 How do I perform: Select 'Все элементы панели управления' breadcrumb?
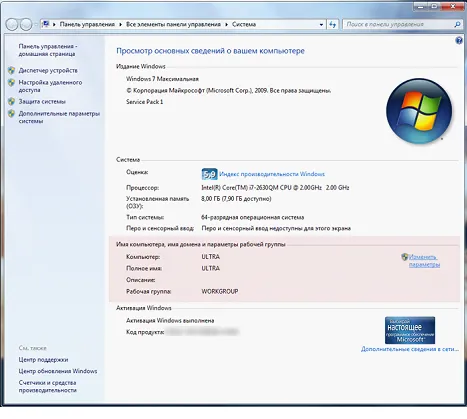[x=173, y=24]
